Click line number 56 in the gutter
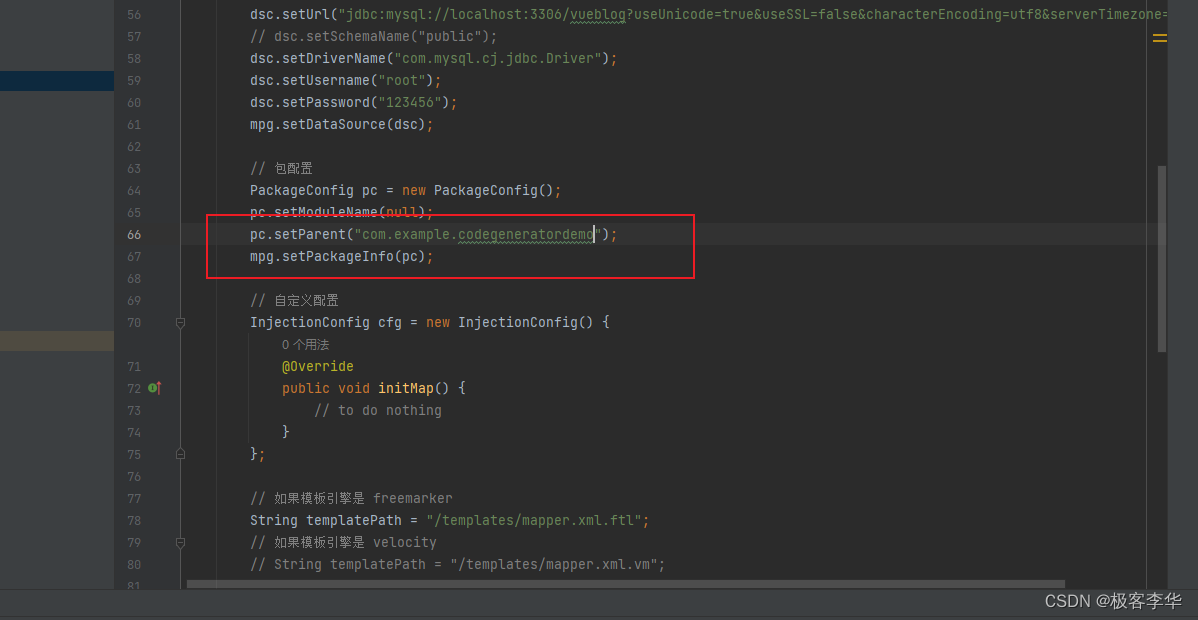This screenshot has width=1198, height=620. point(133,15)
